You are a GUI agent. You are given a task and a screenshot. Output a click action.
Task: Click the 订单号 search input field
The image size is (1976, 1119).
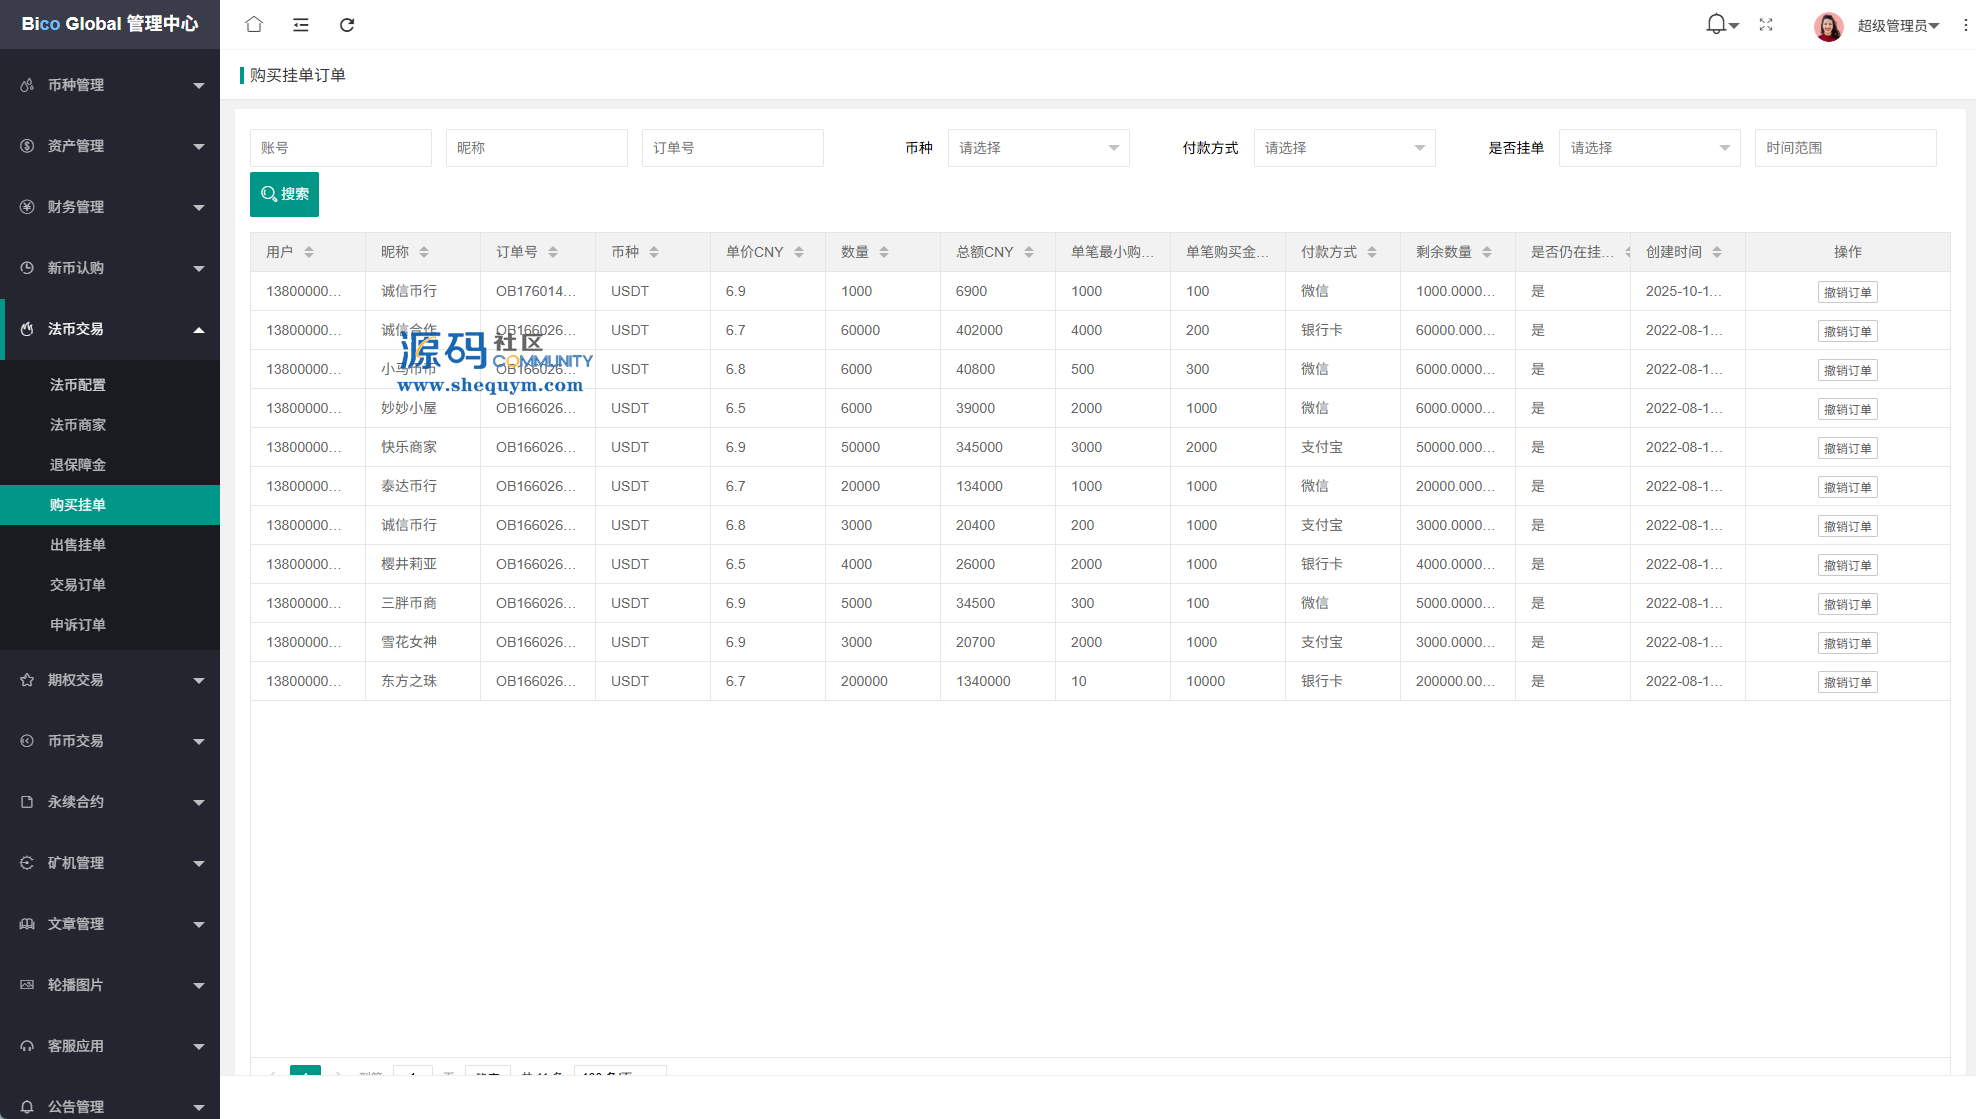point(732,148)
